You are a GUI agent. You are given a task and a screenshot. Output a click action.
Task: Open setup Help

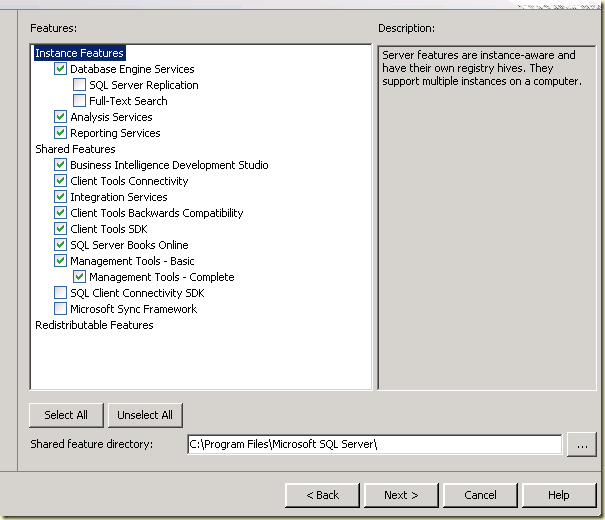pyautogui.click(x=559, y=495)
